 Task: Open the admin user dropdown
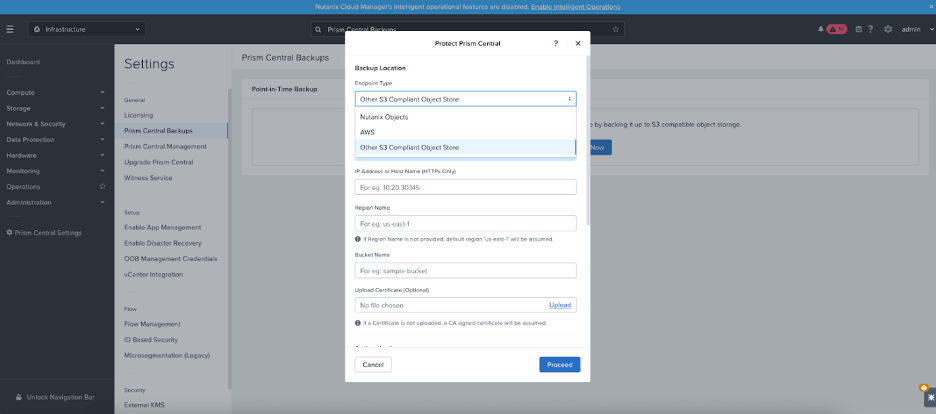[x=914, y=29]
